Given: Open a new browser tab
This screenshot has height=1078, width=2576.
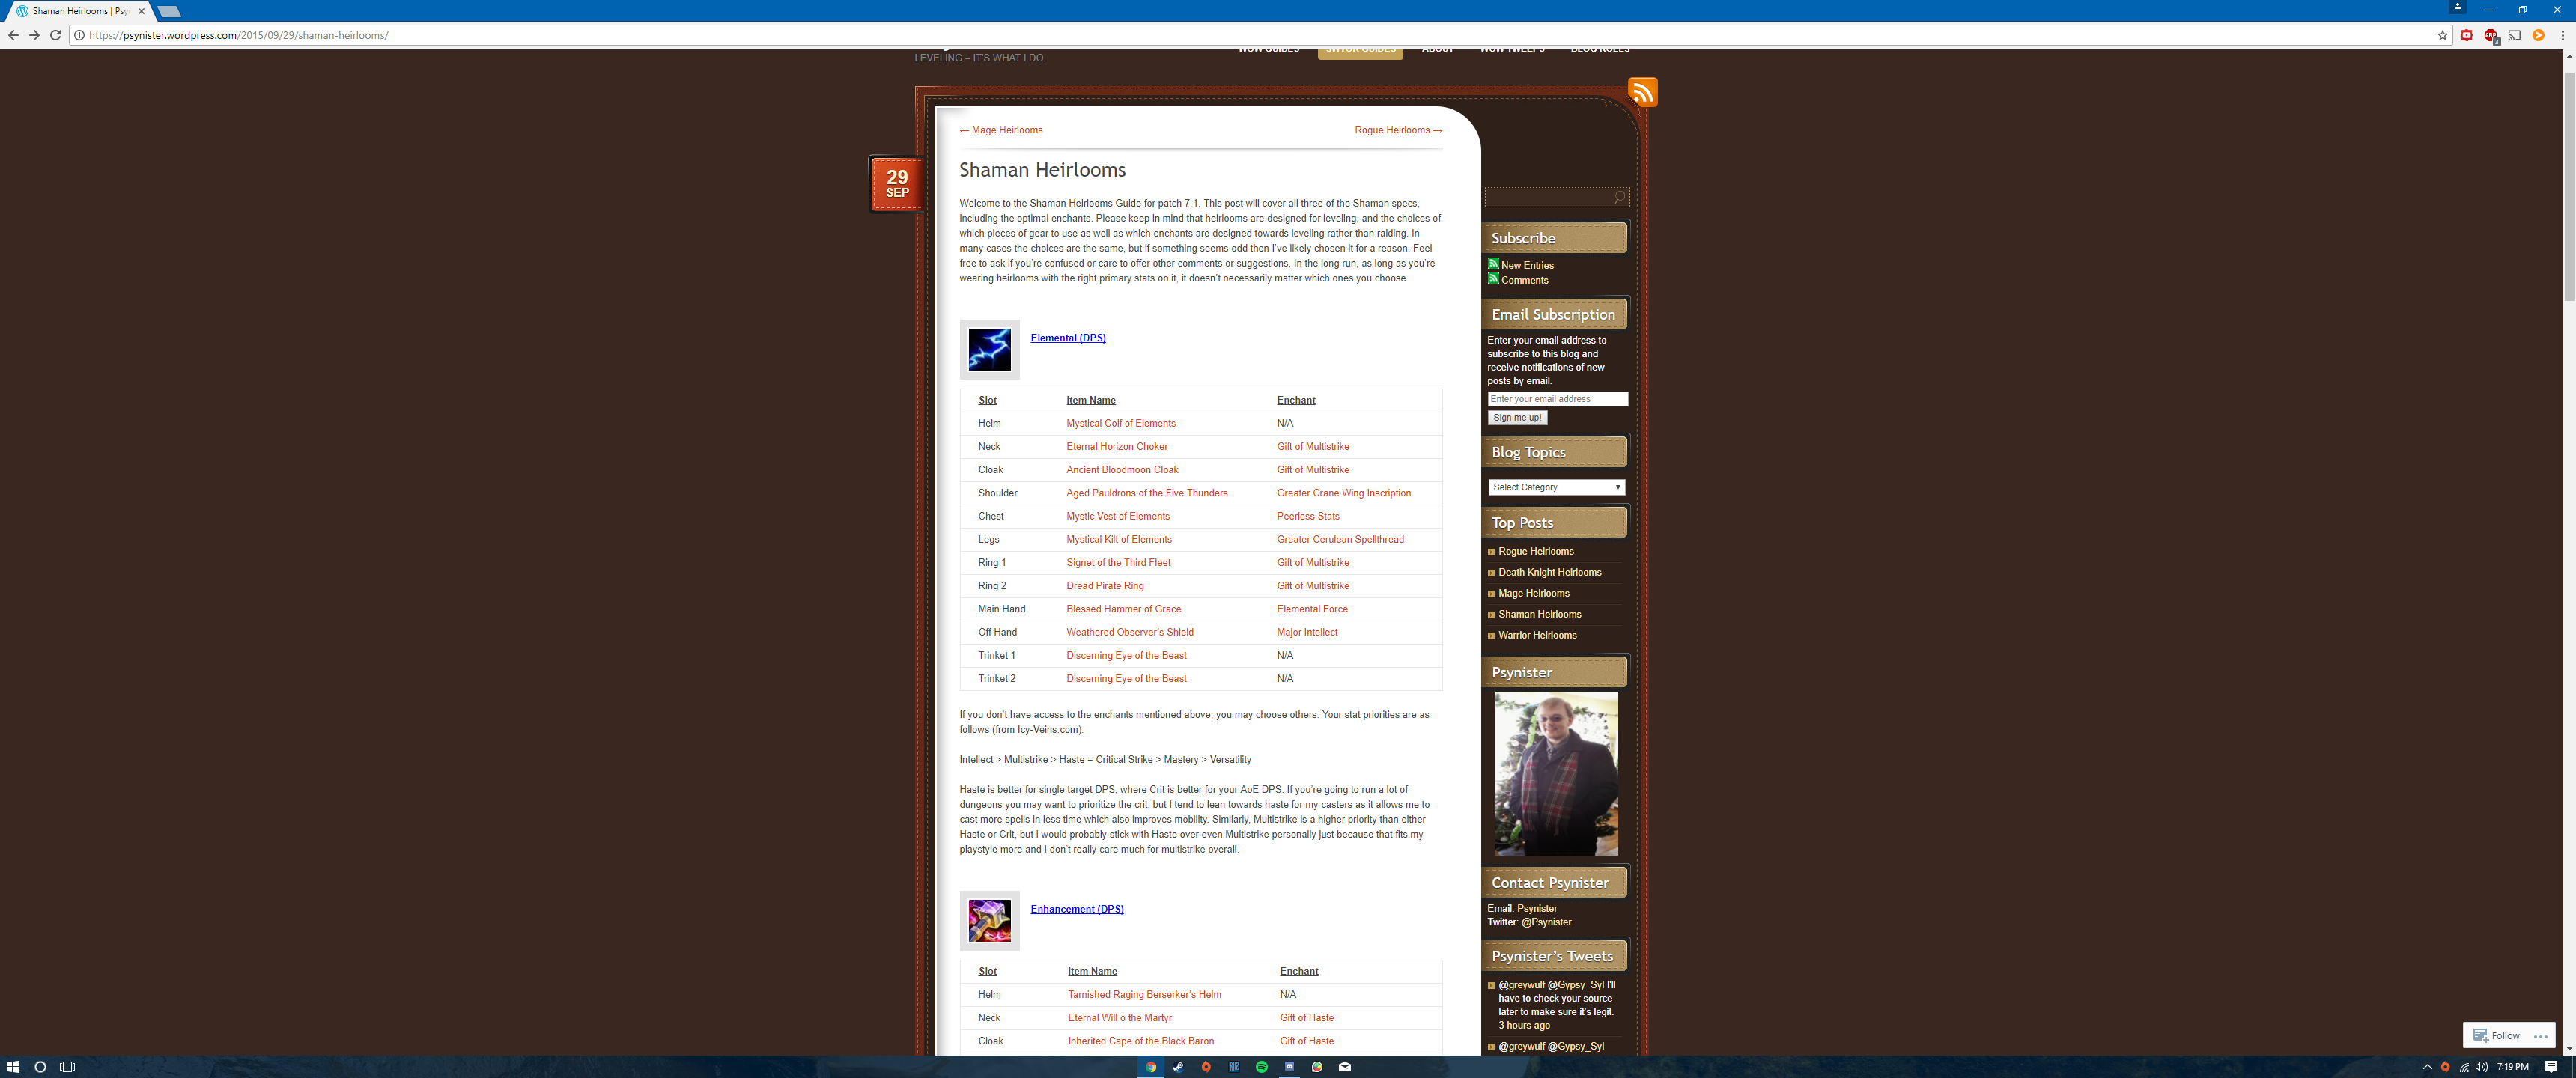Looking at the screenshot, I should click(169, 11).
